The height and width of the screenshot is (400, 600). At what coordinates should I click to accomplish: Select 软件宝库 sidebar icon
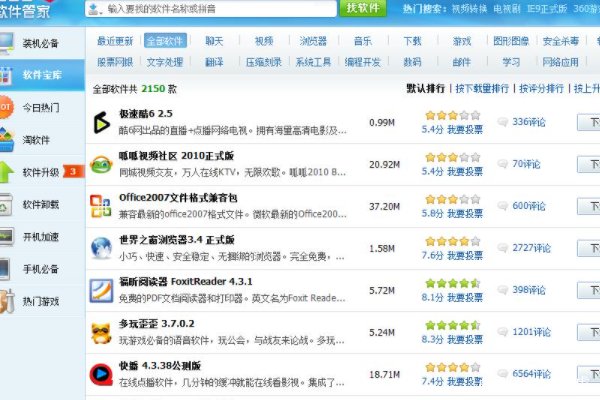(x=6, y=75)
